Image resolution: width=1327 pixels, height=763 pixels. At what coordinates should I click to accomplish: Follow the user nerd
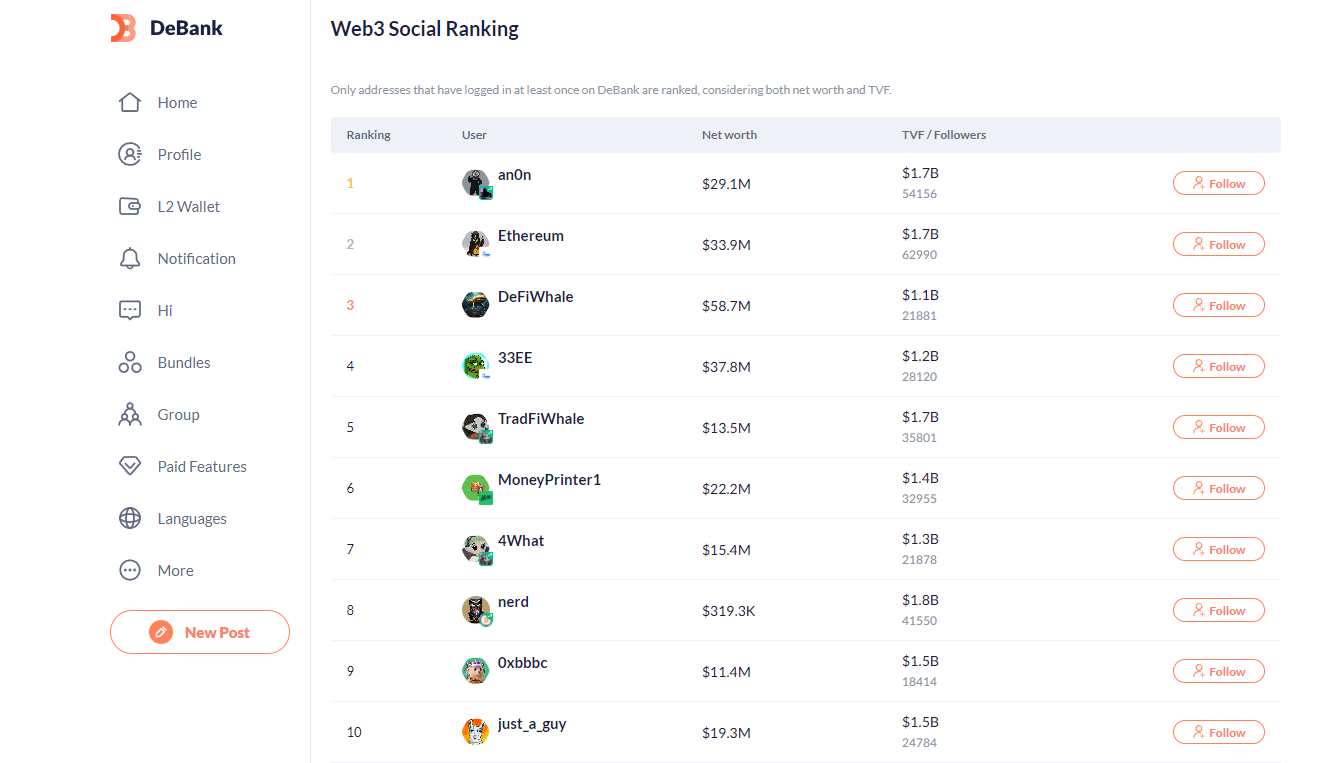click(x=1219, y=610)
